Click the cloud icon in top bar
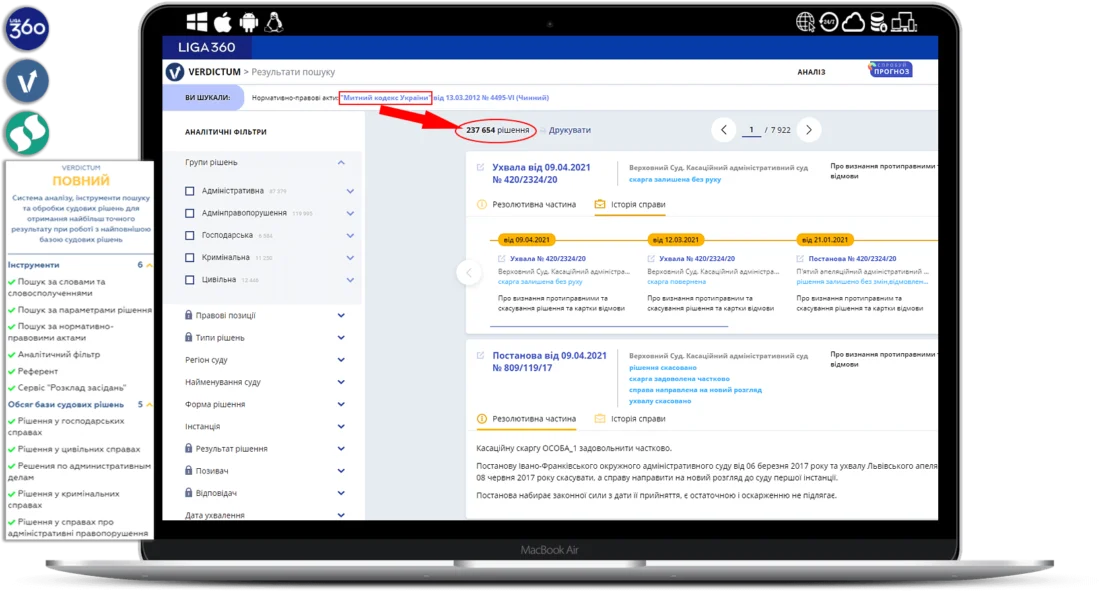The width and height of the screenshot is (1100, 591). [x=853, y=22]
